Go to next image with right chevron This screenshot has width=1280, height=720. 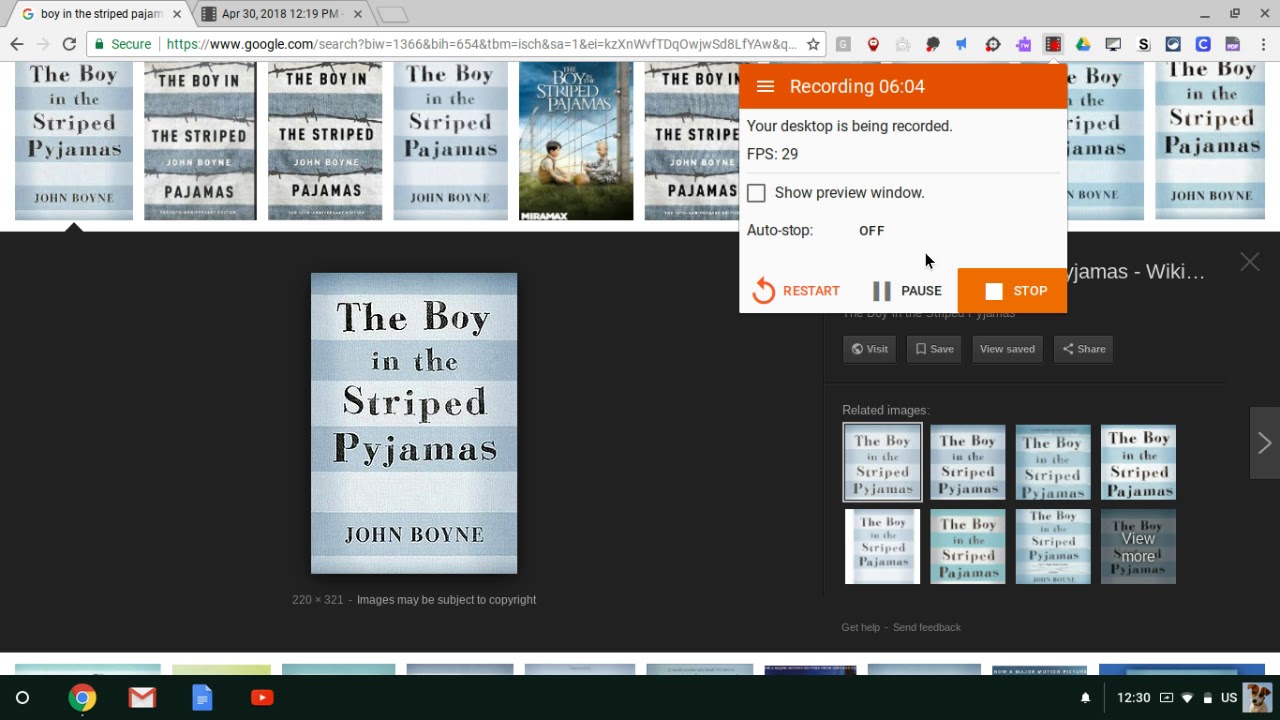click(1265, 443)
